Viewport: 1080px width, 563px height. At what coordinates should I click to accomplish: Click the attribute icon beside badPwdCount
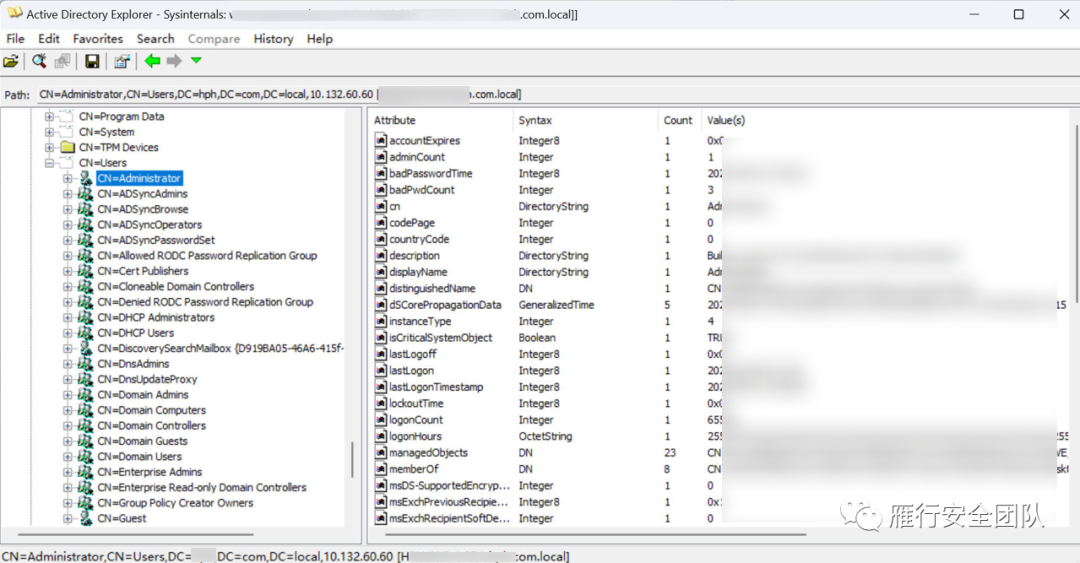pos(381,190)
